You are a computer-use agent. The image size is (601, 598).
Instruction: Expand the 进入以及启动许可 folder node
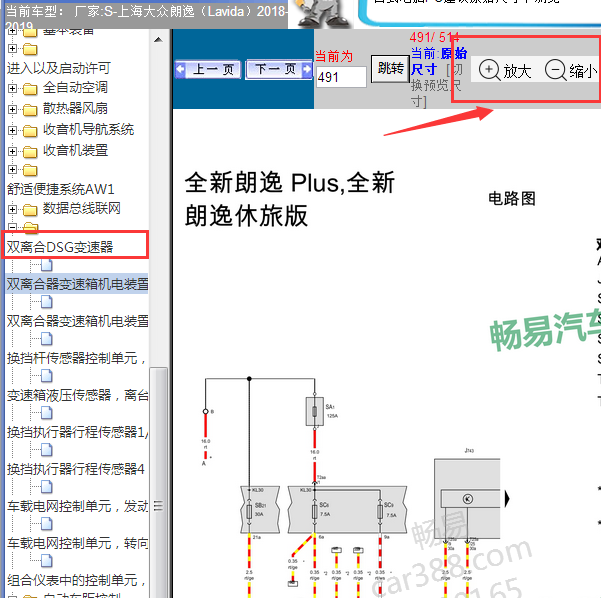click(12, 49)
